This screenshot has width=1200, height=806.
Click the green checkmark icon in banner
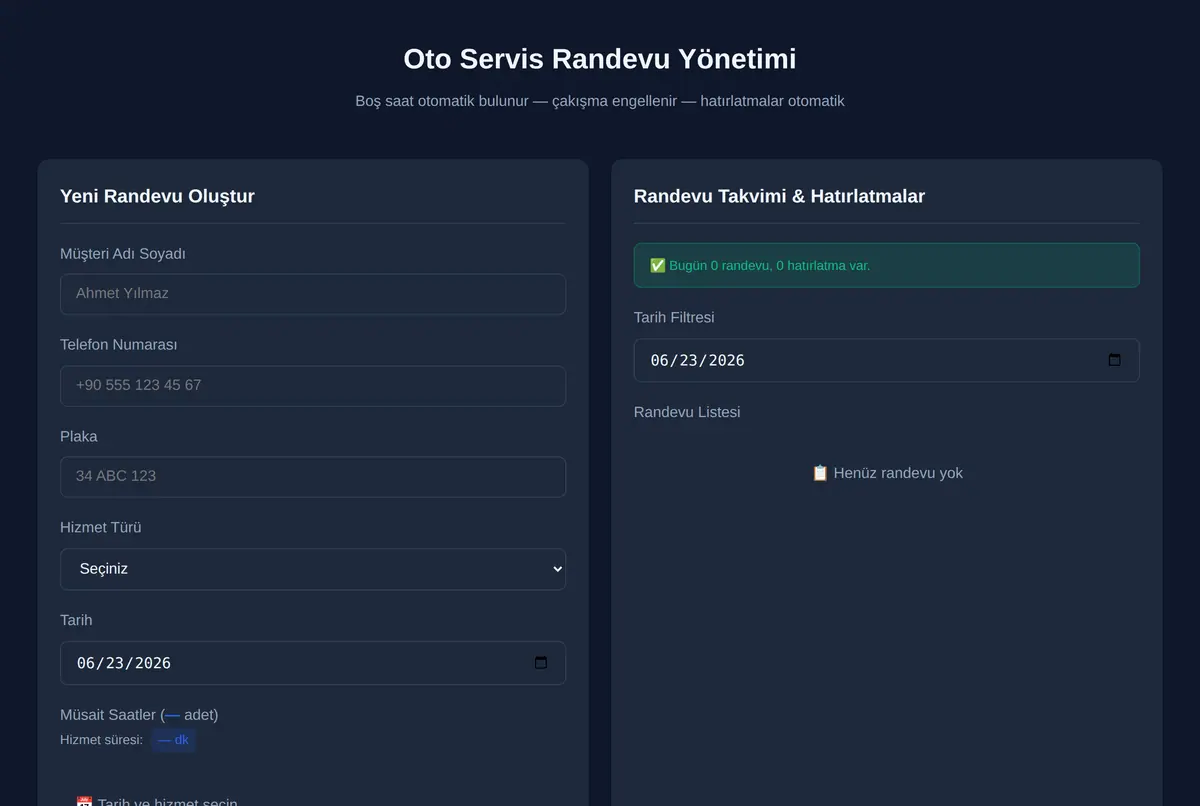pyautogui.click(x=658, y=265)
